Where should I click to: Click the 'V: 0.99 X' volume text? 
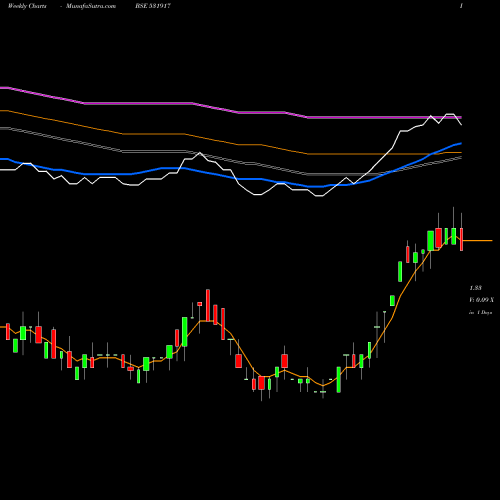(x=481, y=300)
